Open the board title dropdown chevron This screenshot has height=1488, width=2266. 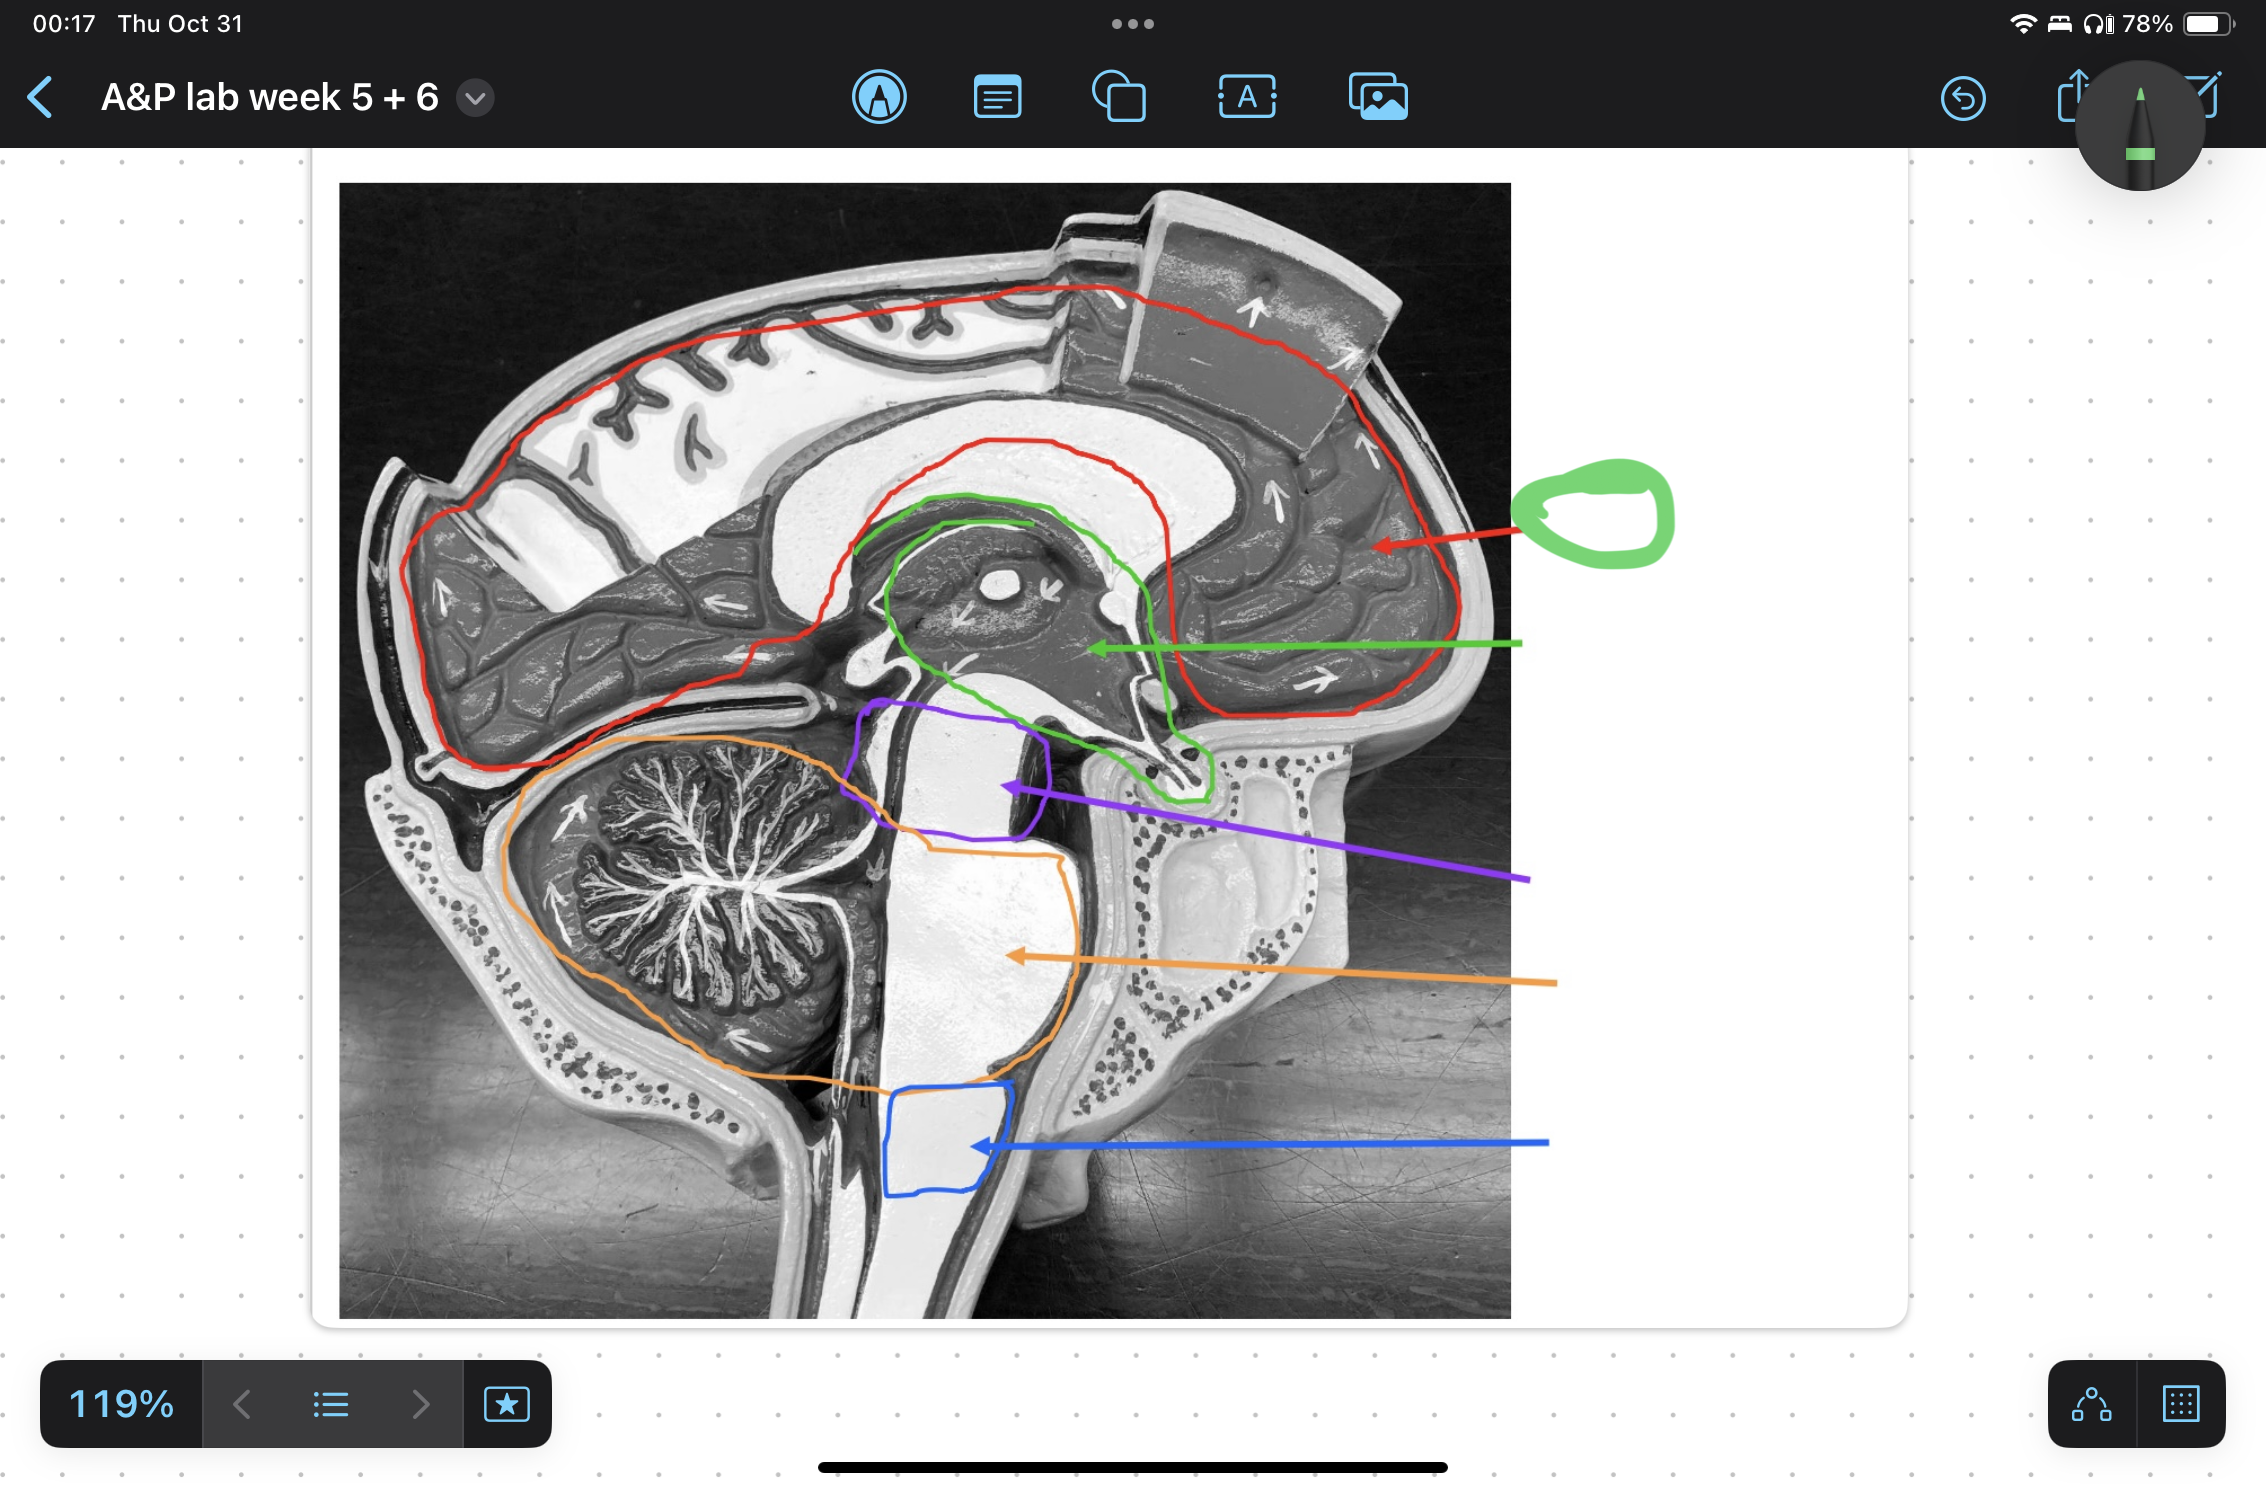[x=476, y=98]
